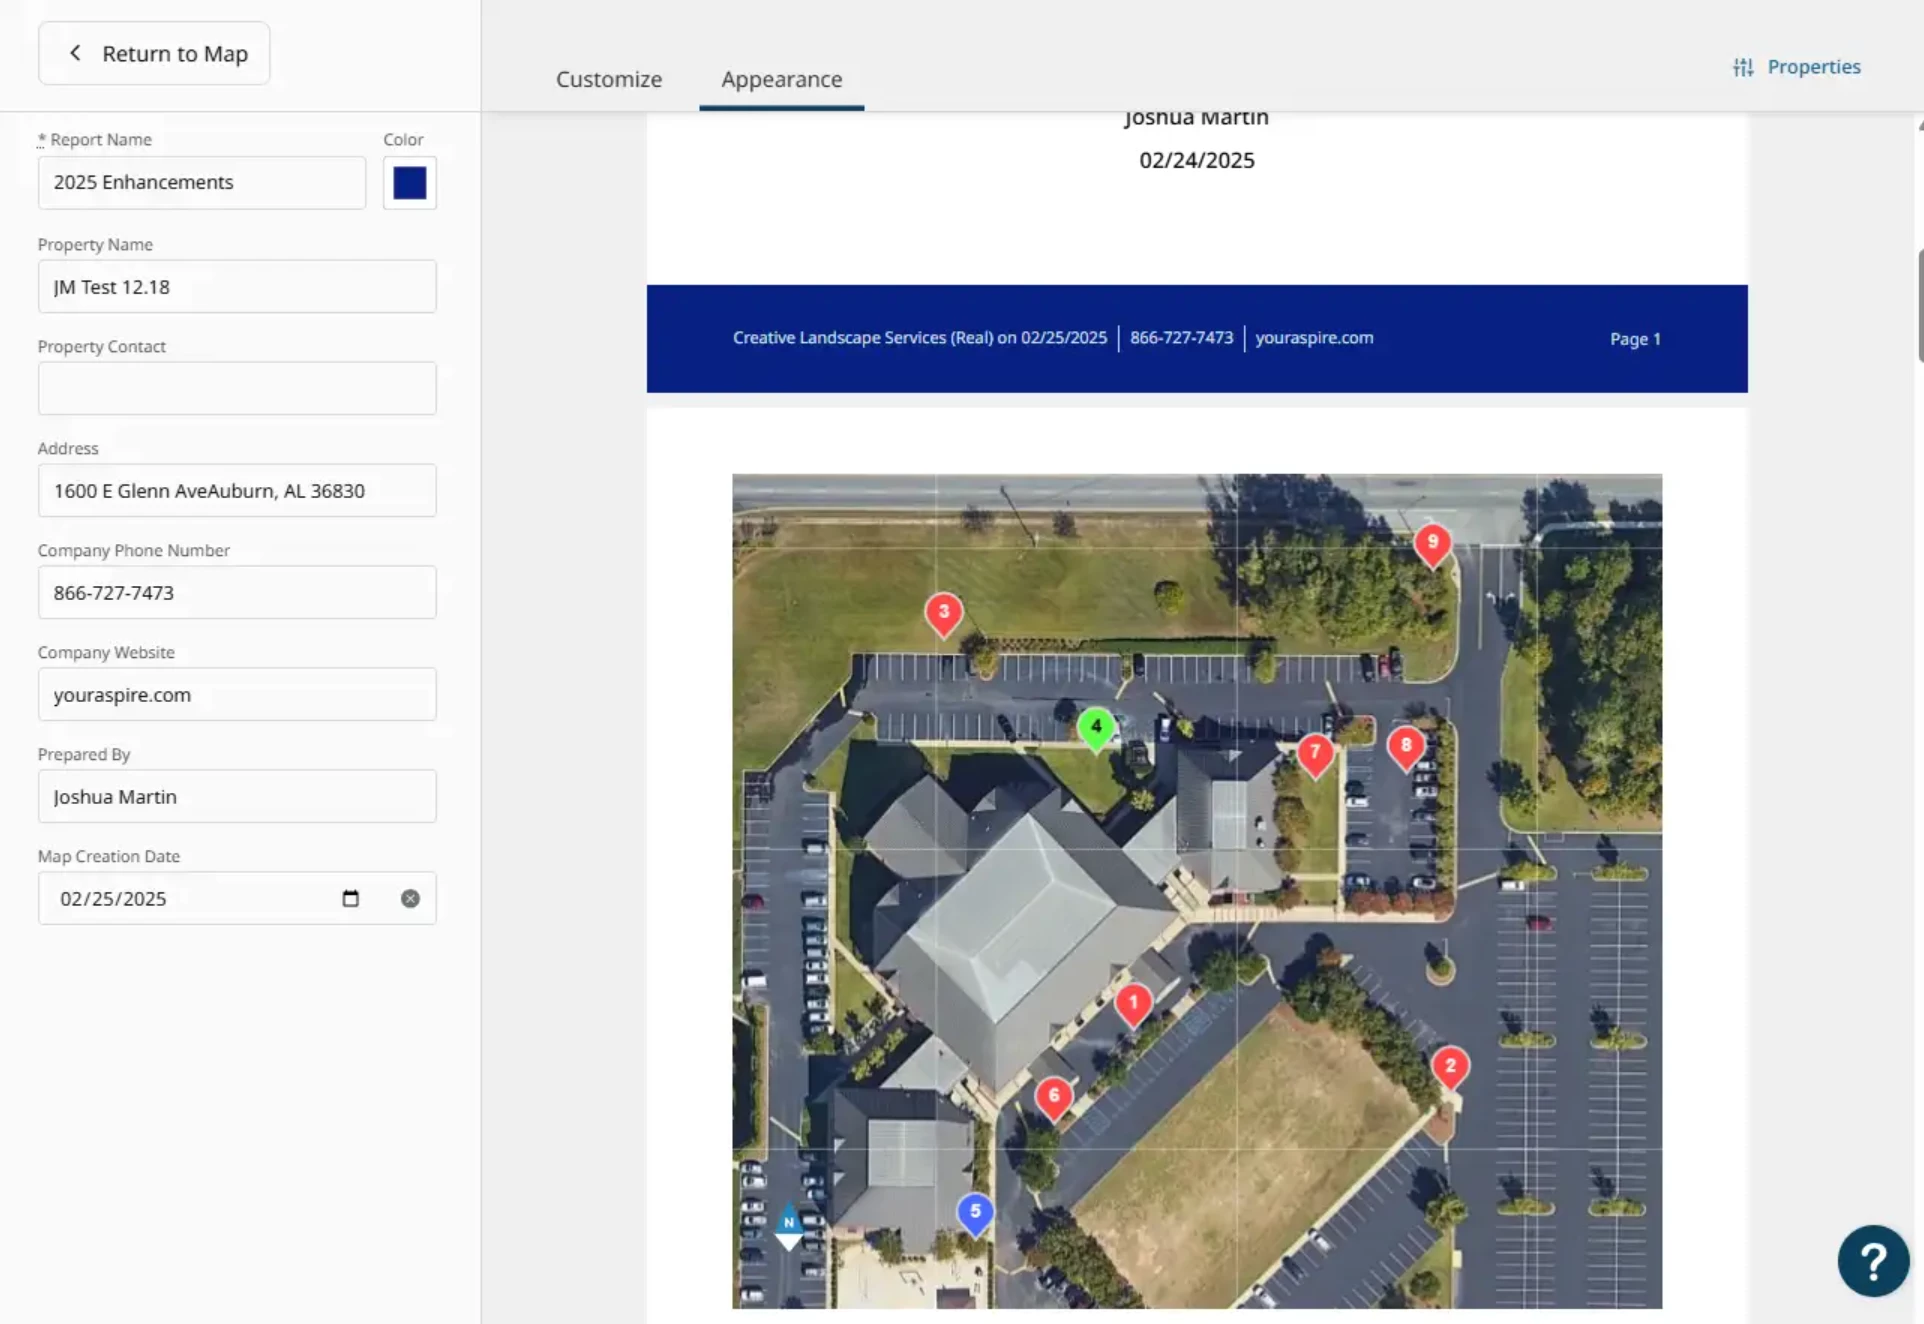Click red map marker number 2

(1450, 1066)
